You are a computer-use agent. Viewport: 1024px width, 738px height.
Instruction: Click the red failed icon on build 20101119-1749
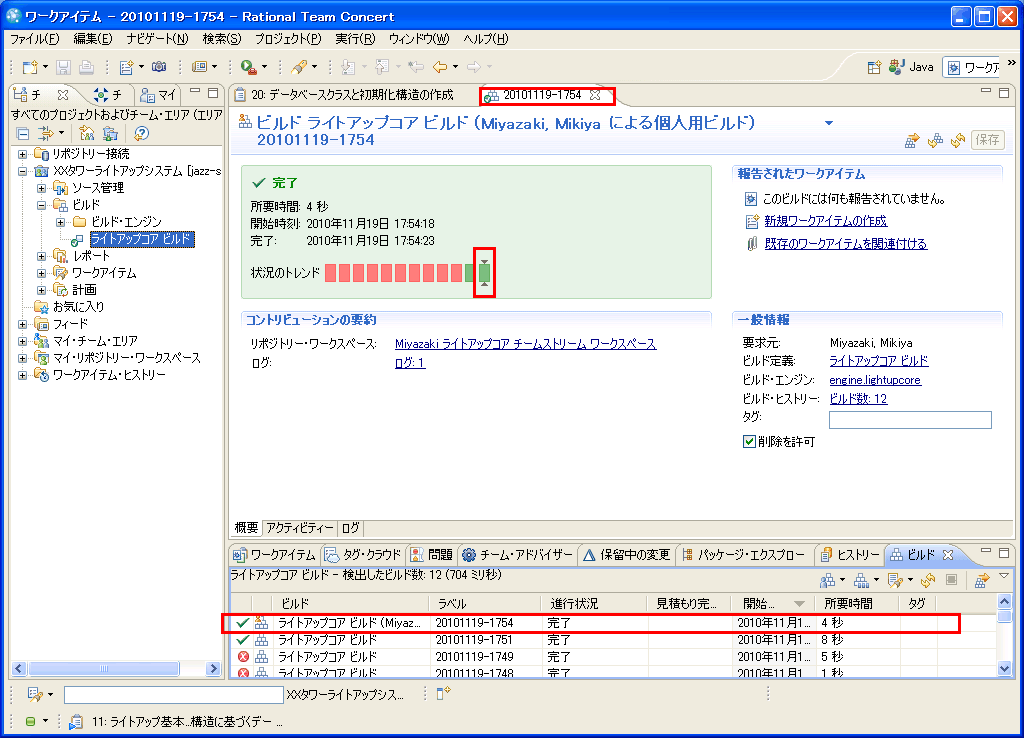[x=244, y=657]
